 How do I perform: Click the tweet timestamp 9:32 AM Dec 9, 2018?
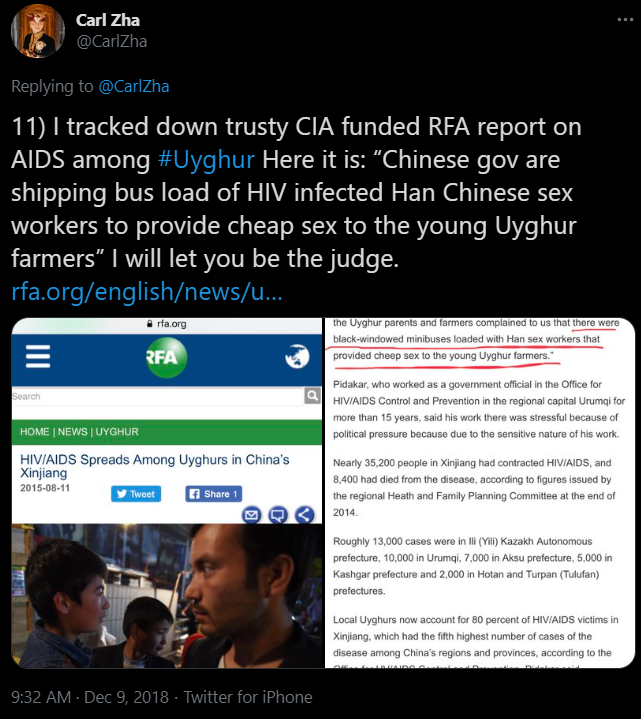pos(90,697)
